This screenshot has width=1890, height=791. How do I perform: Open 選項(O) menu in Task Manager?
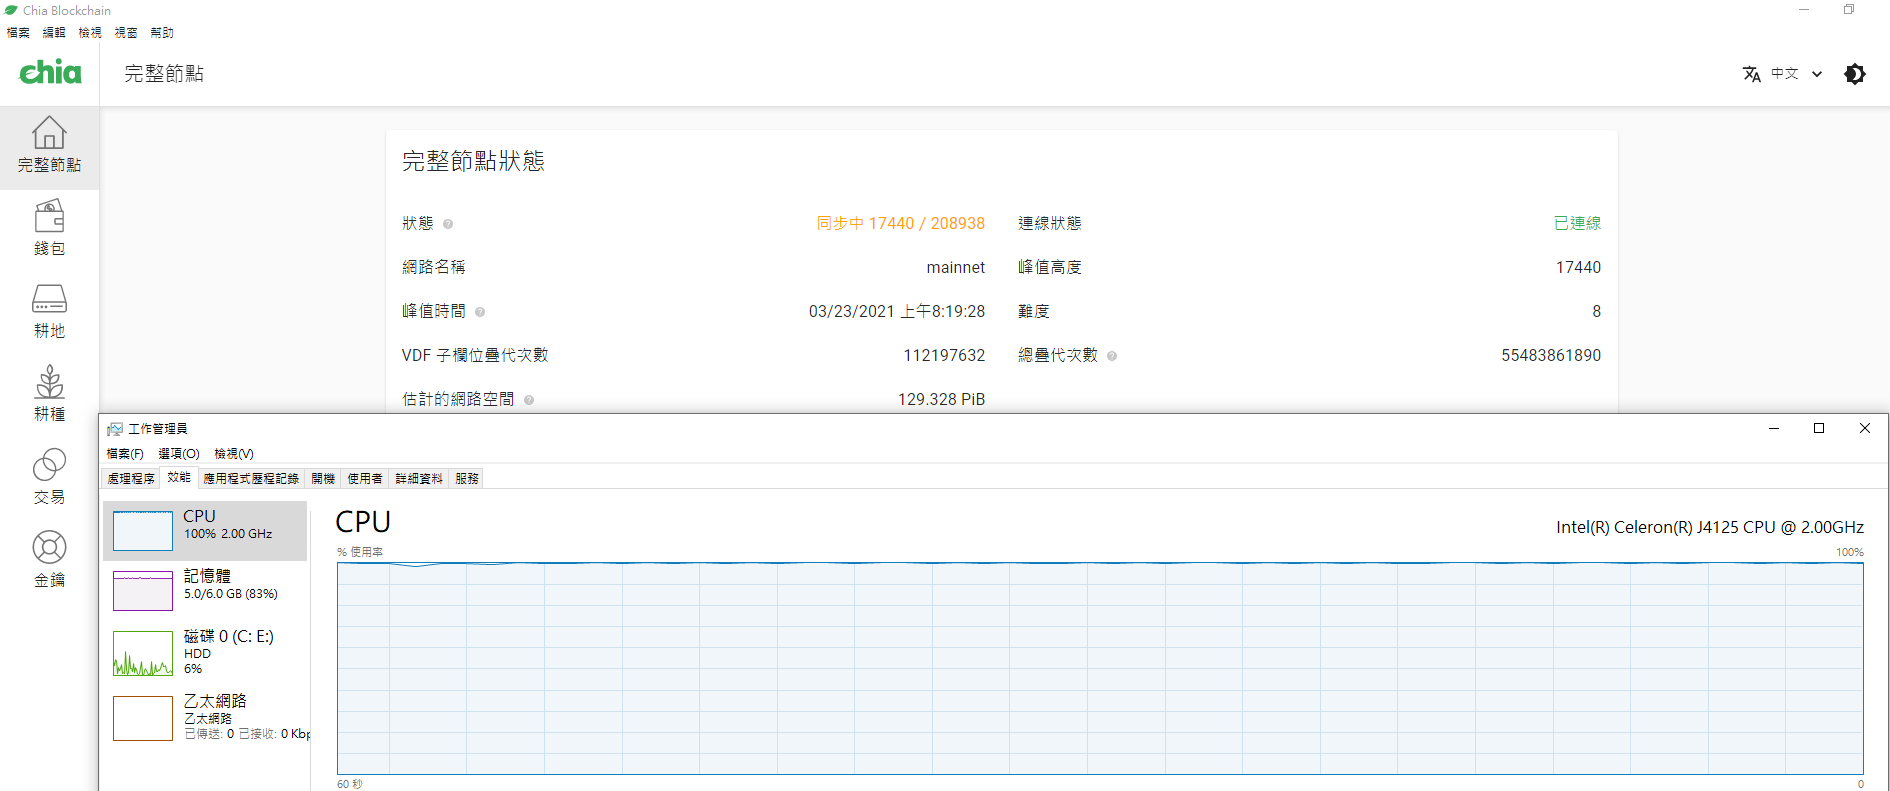pos(179,454)
